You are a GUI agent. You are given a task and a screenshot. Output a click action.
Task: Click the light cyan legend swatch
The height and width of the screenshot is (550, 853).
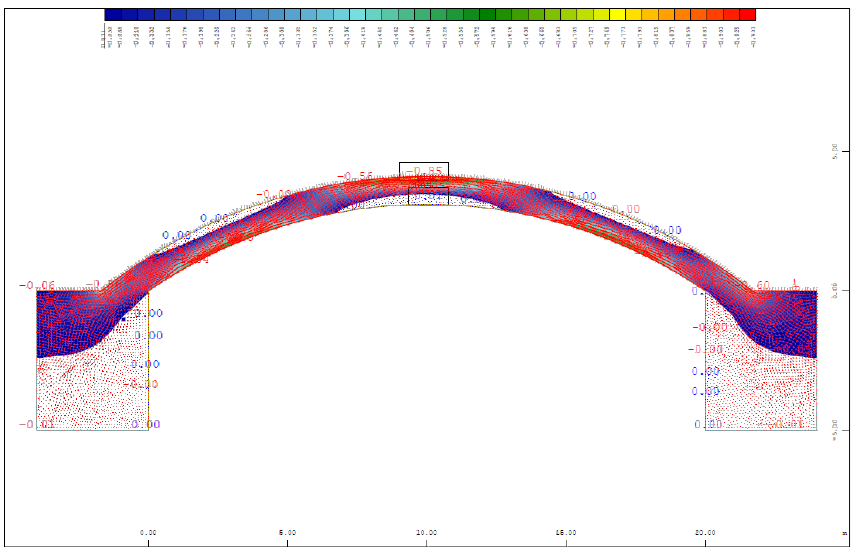357,15
